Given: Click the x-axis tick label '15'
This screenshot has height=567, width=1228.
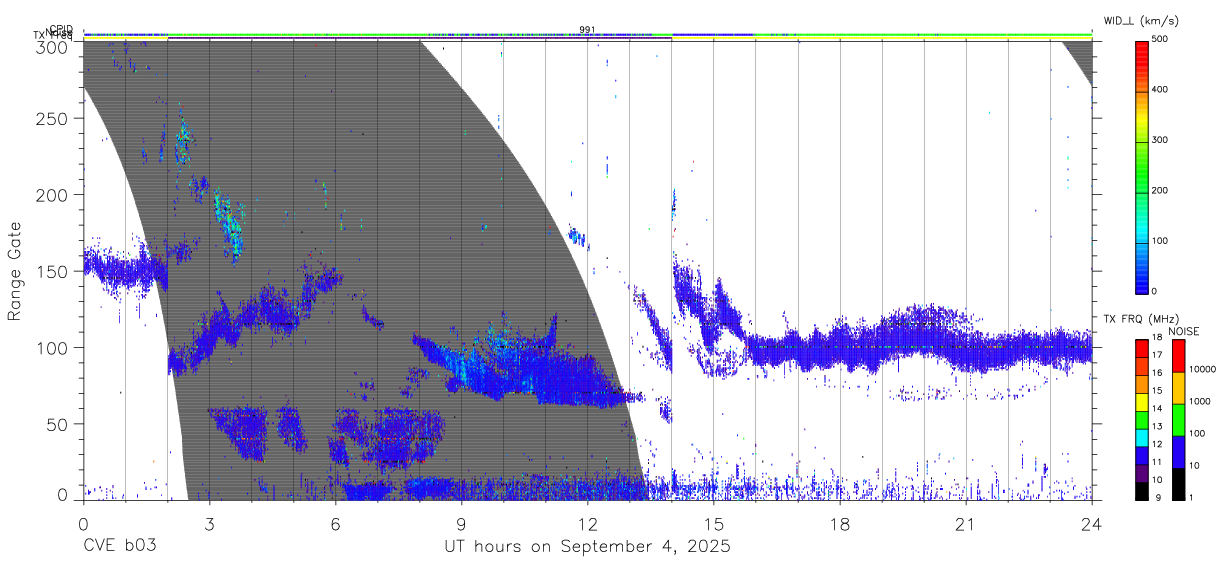Looking at the screenshot, I should click(714, 524).
